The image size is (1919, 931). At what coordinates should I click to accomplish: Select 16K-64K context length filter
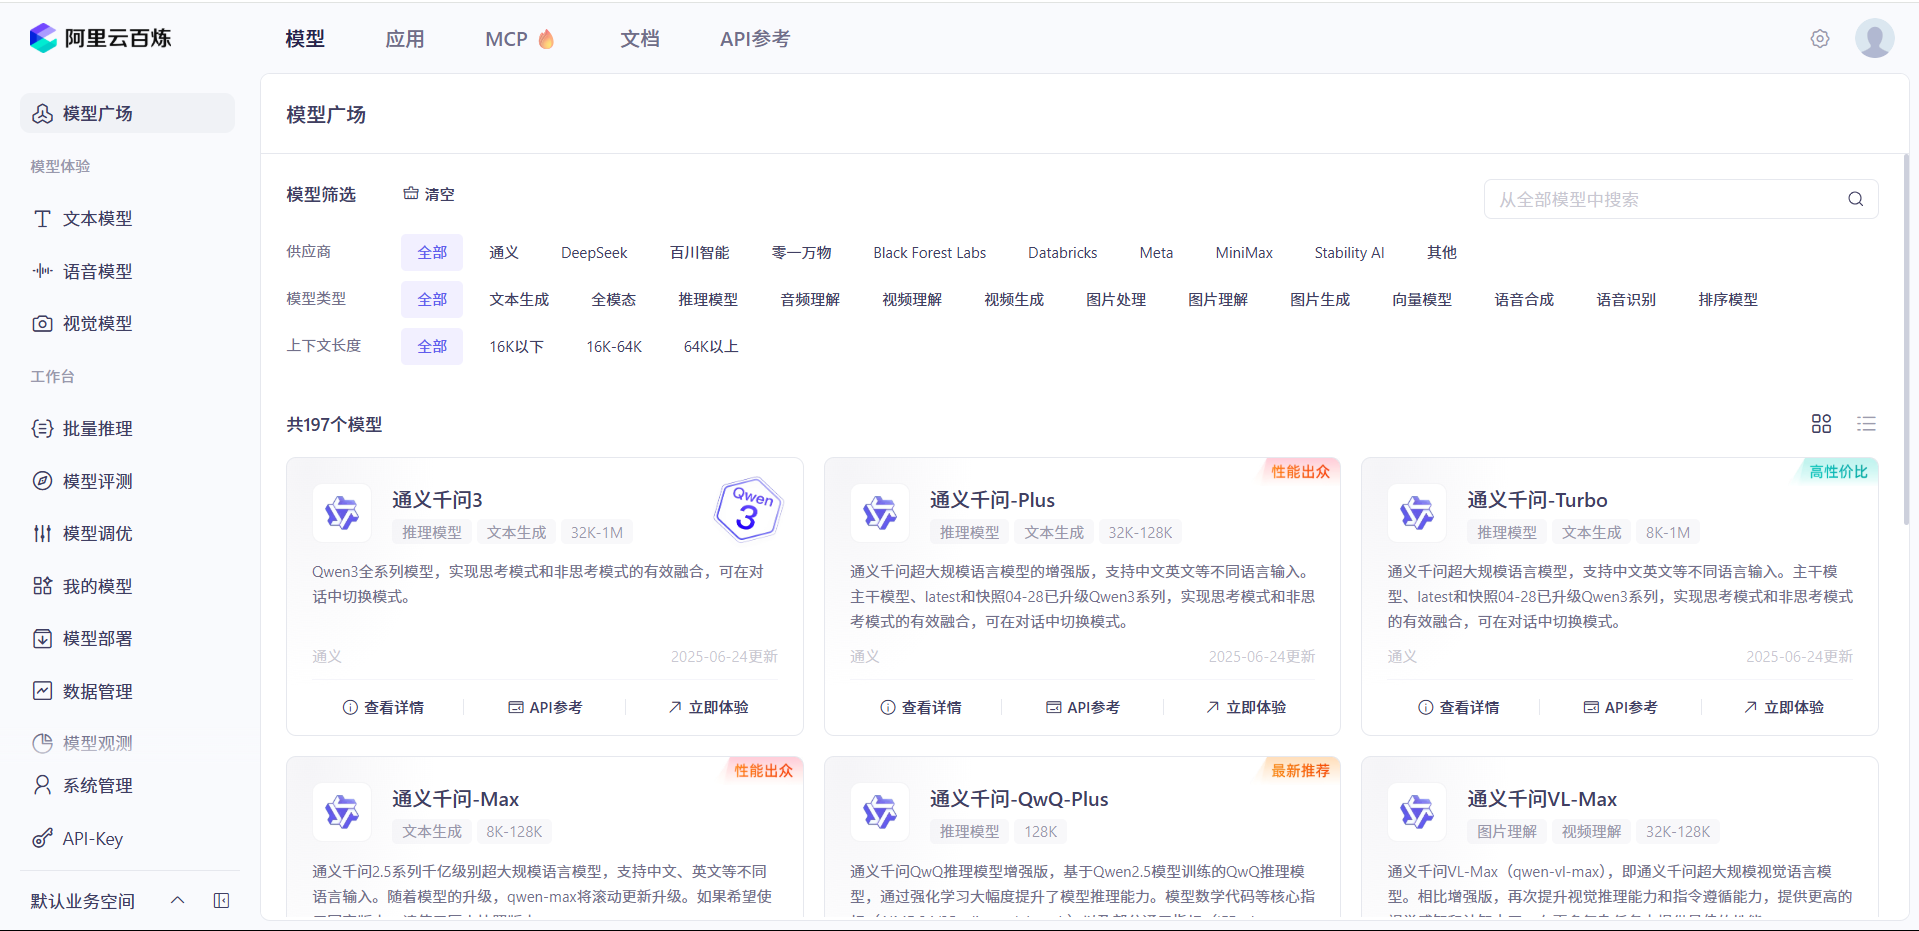click(614, 346)
